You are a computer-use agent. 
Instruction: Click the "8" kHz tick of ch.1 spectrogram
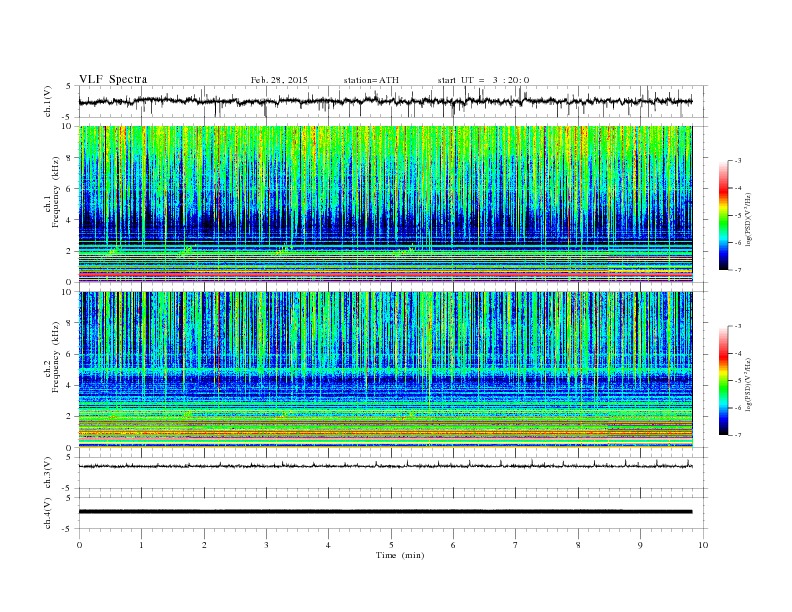pyautogui.click(x=70, y=158)
